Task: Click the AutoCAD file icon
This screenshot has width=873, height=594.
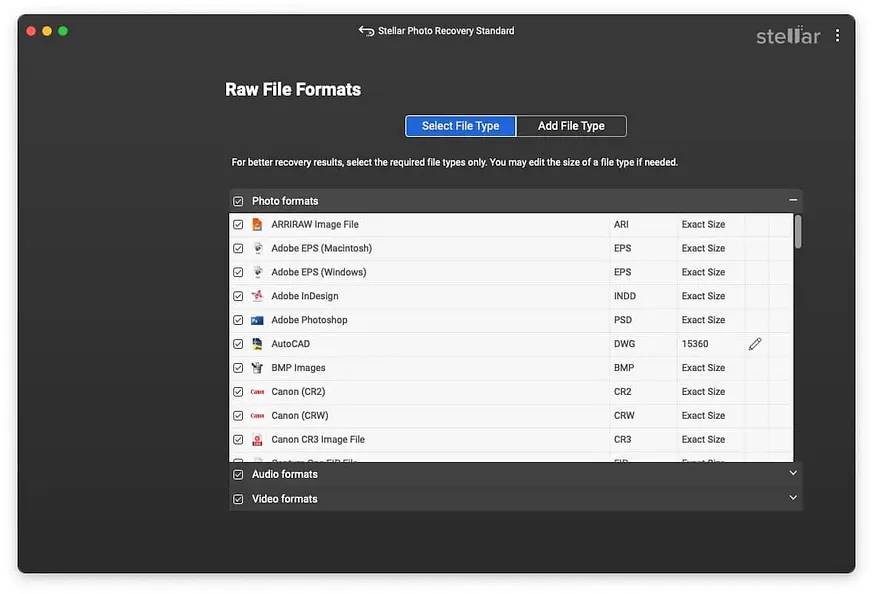Action: coord(257,344)
